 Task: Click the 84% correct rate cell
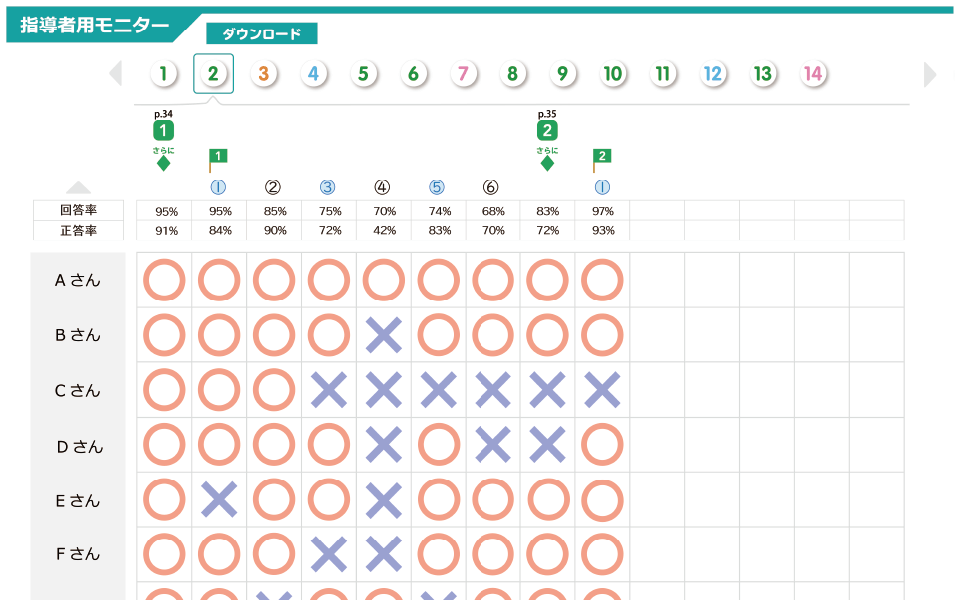(220, 231)
